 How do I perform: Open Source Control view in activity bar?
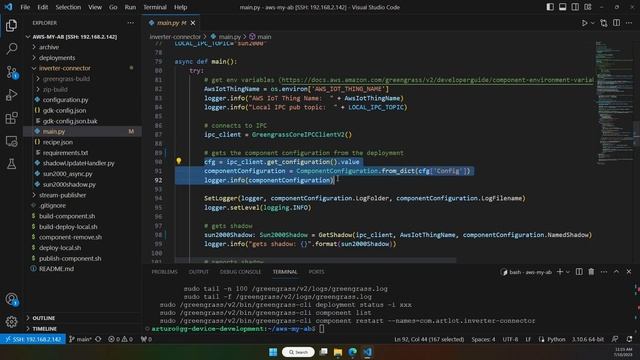(x=11, y=72)
